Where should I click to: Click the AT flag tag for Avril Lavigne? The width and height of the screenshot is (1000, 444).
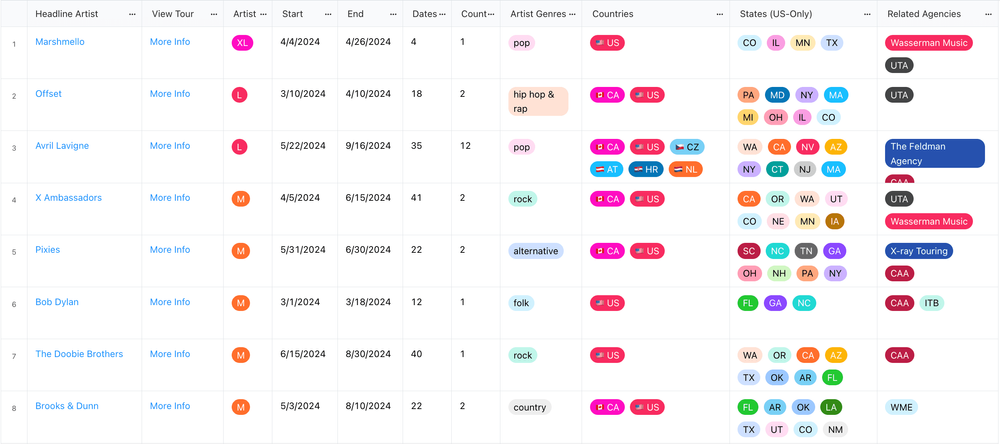coord(607,170)
